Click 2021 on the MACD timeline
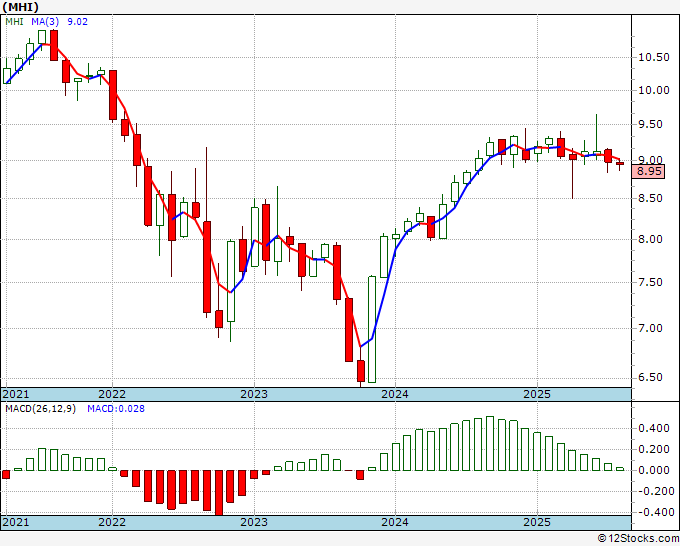 16,522
